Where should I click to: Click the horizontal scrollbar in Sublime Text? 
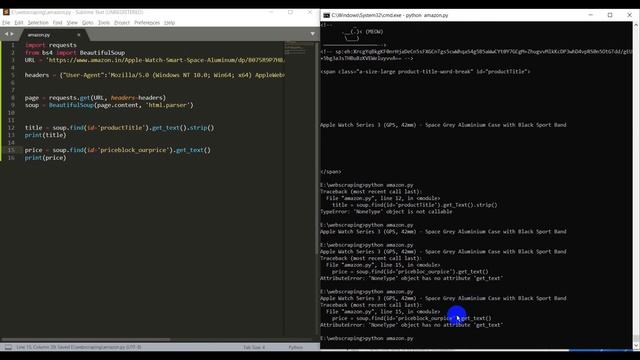(86, 339)
